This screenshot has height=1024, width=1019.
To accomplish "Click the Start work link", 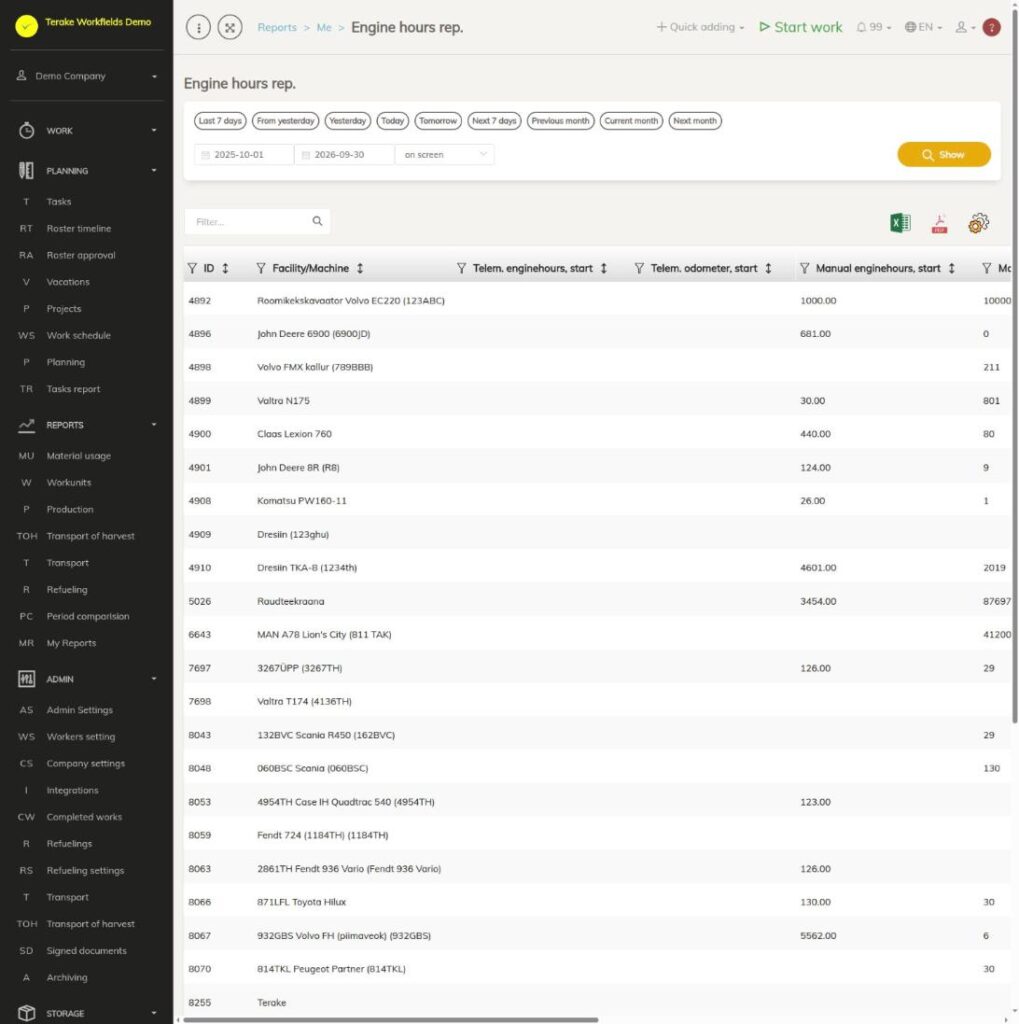I will (x=801, y=27).
